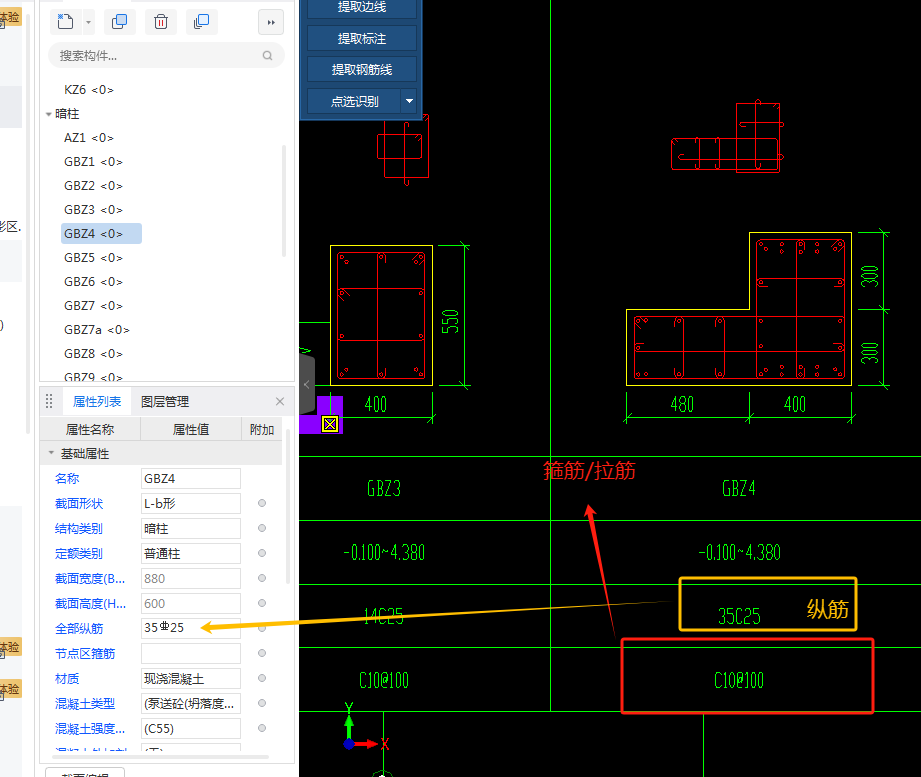Select GBZ3 in component list
The width and height of the screenshot is (921, 777).
tap(93, 210)
